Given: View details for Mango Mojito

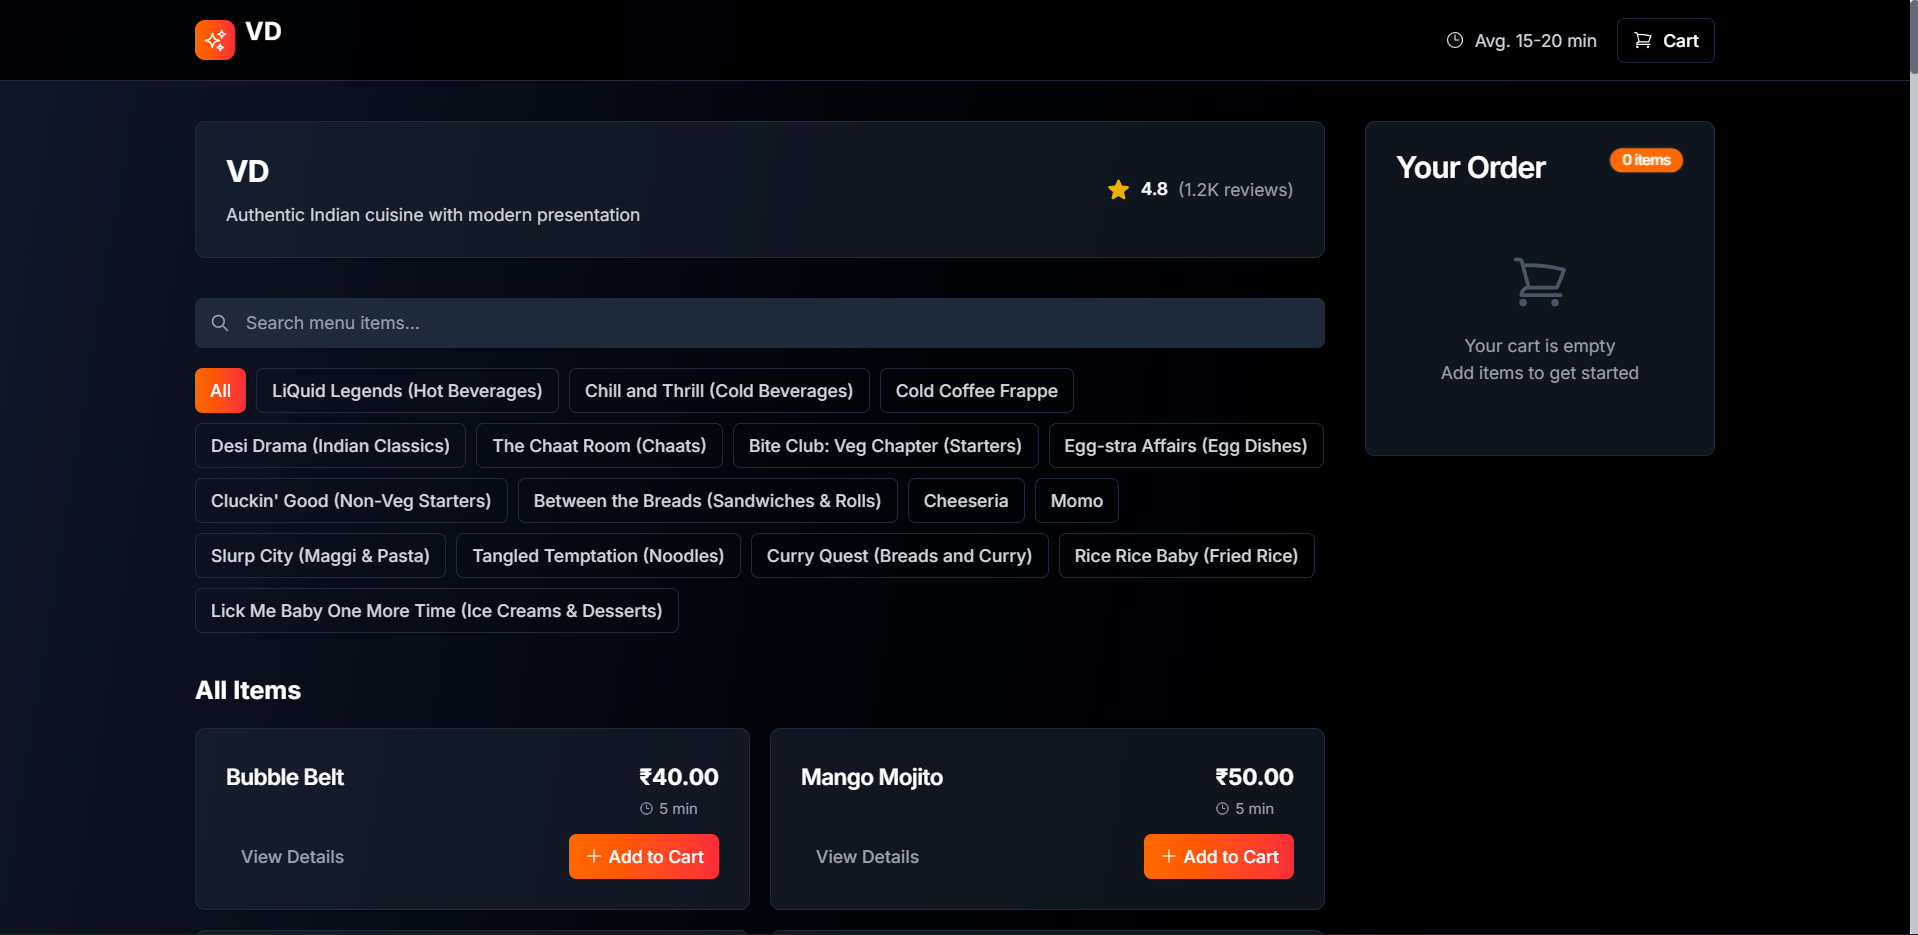Looking at the screenshot, I should pos(867,857).
